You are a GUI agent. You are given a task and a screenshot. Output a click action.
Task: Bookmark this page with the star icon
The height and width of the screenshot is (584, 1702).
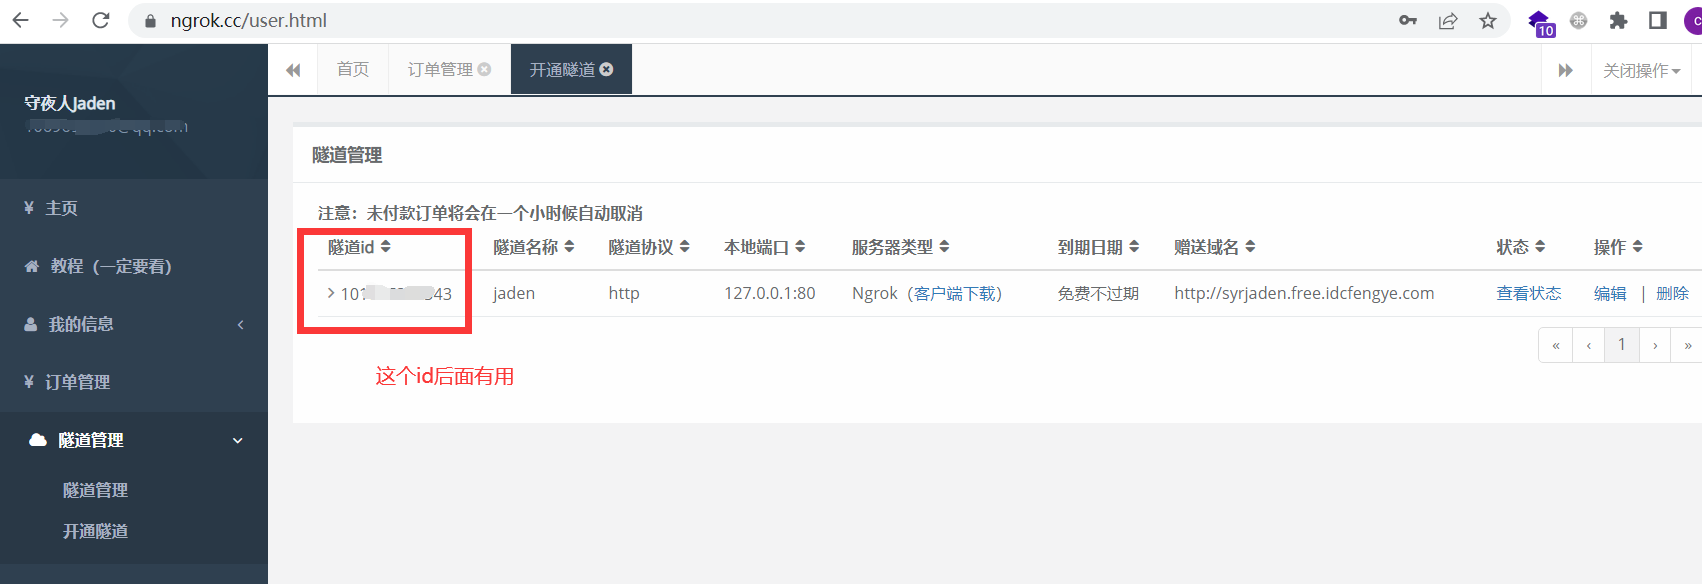pos(1488,20)
